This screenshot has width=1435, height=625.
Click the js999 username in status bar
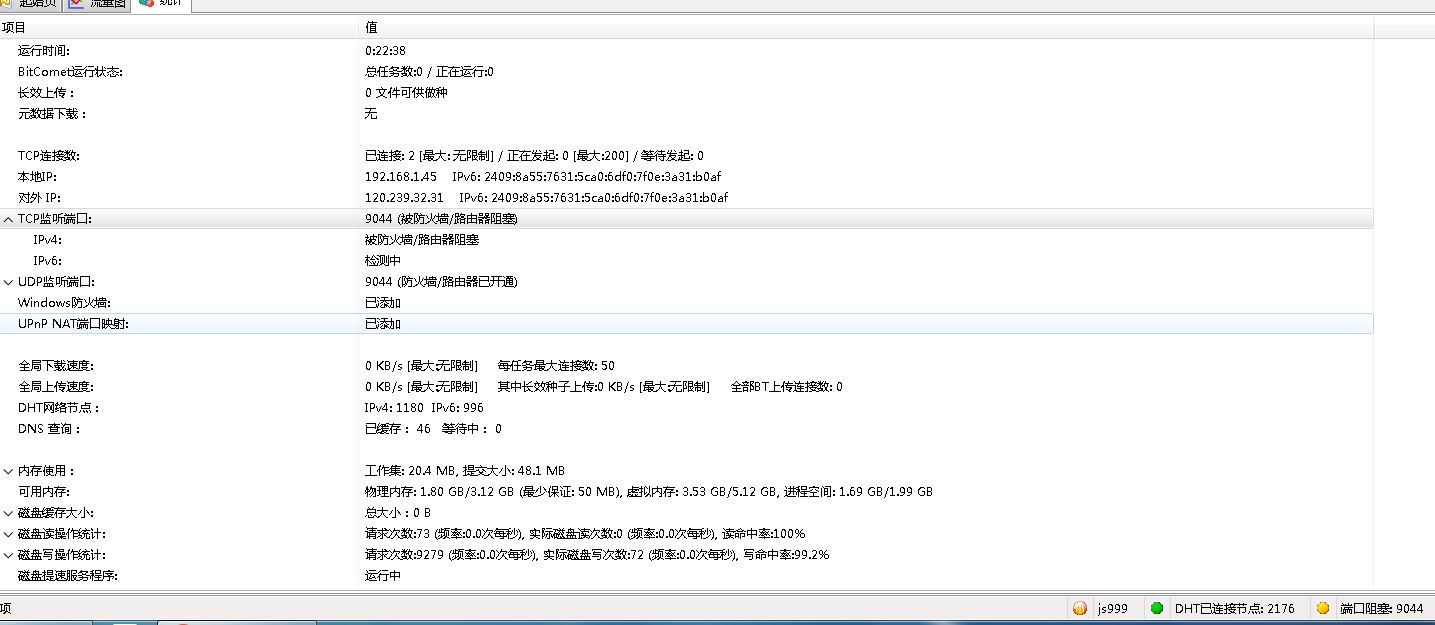click(x=1113, y=608)
